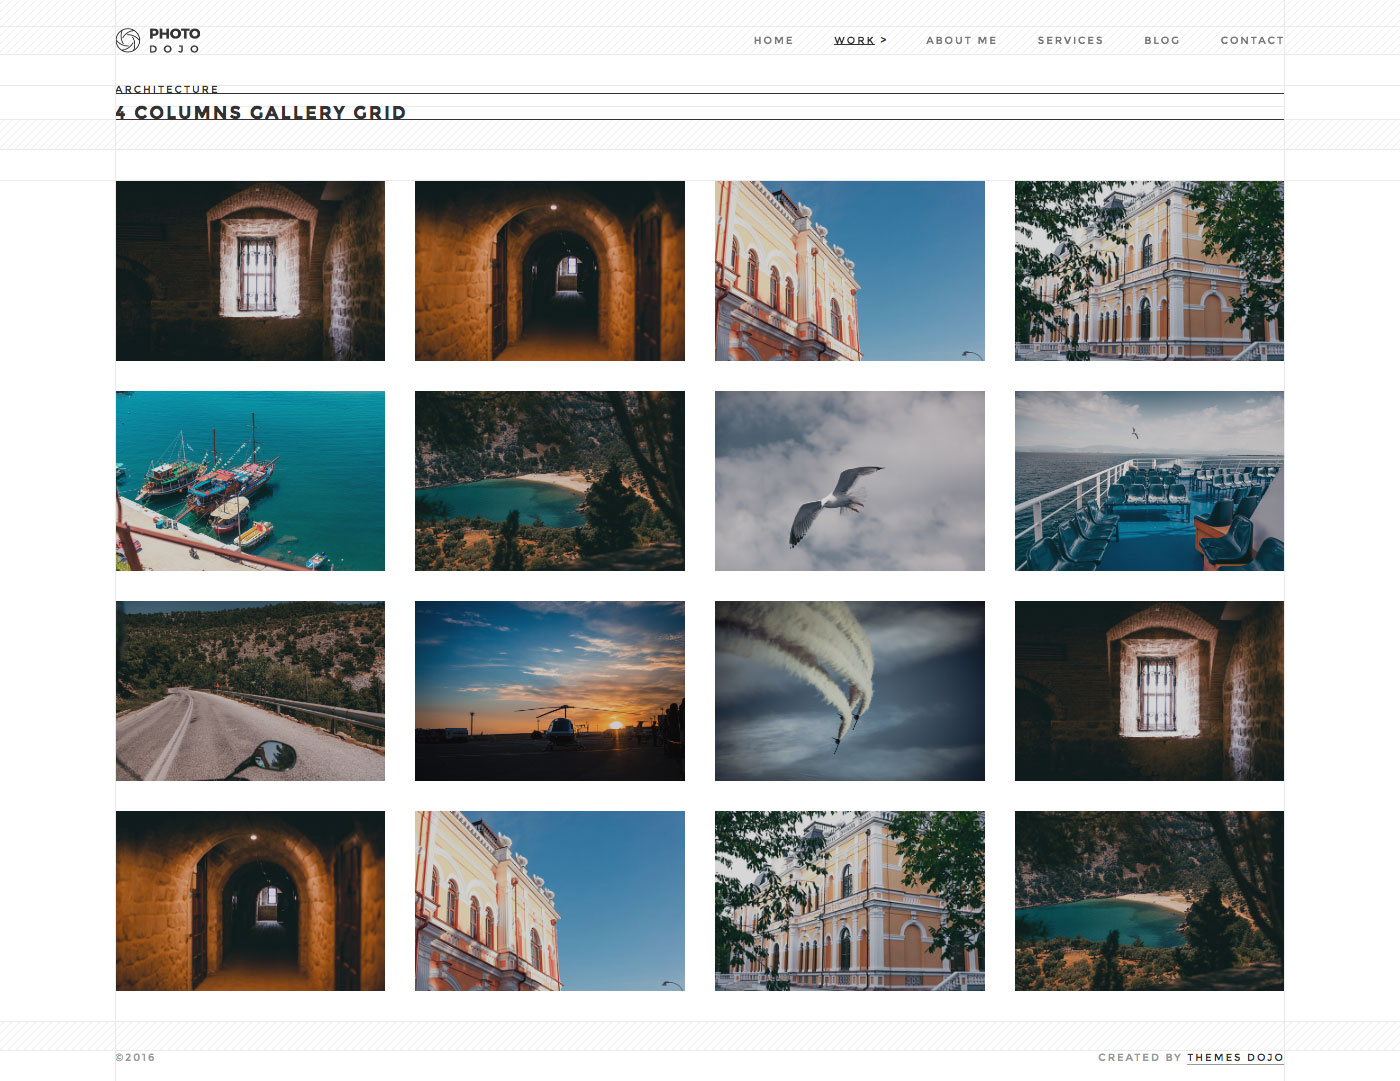Open the helicopter at sunset photo

(x=550, y=691)
